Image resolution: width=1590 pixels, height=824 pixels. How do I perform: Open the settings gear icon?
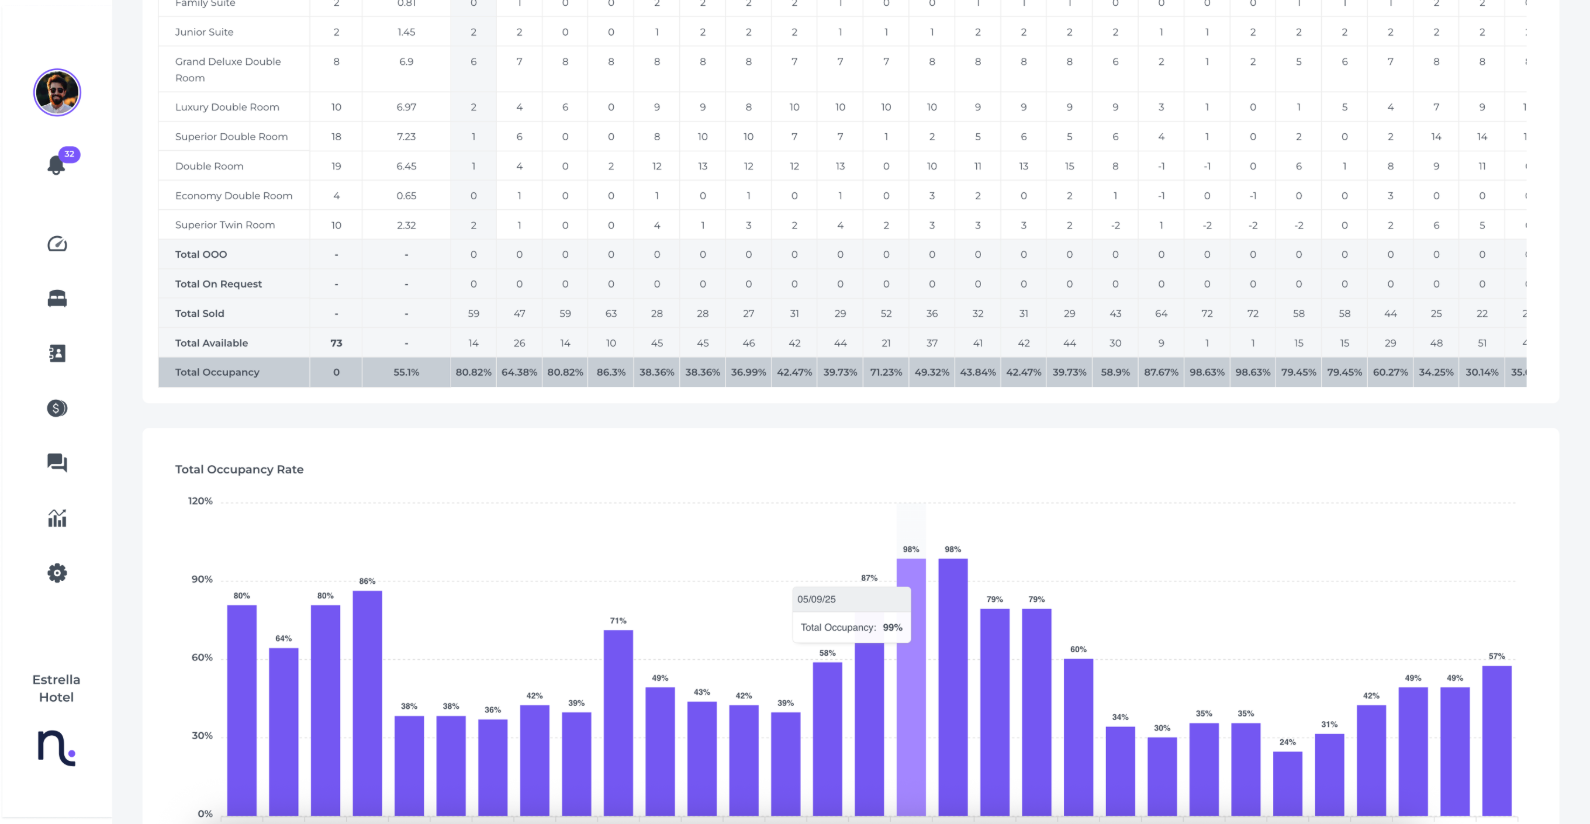[57, 573]
